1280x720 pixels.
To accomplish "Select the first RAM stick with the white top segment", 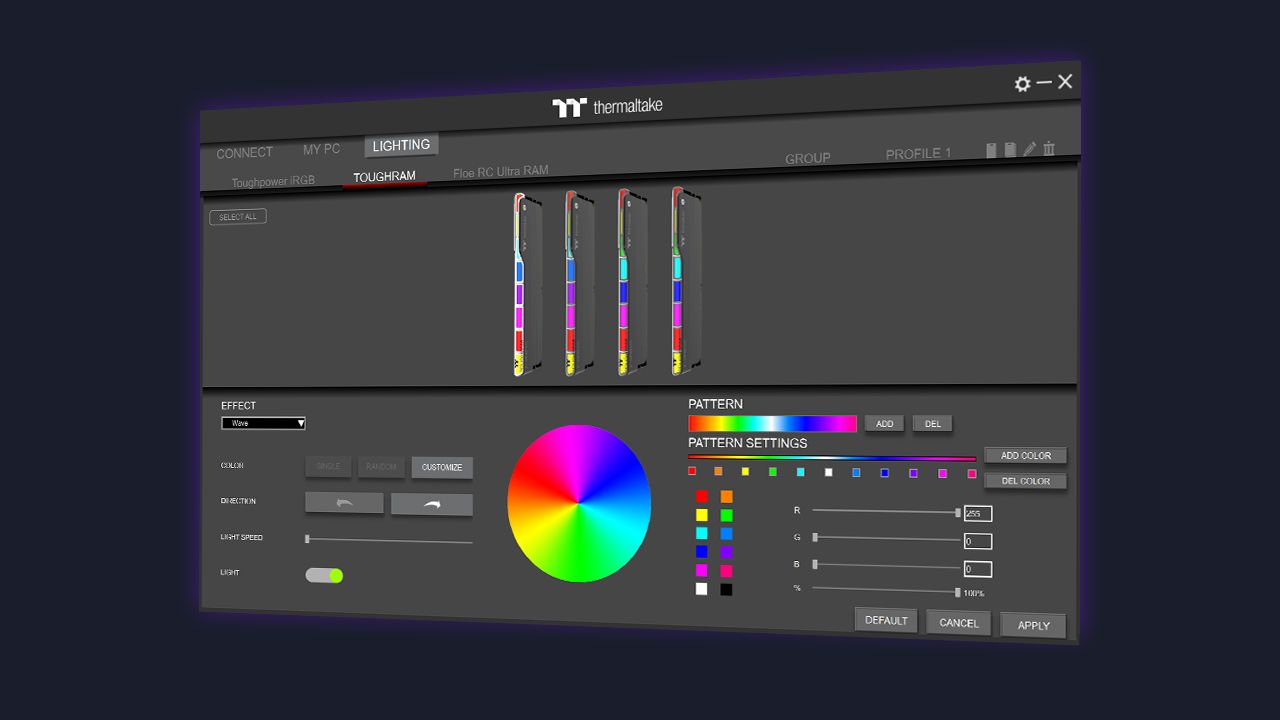I will click(x=526, y=284).
